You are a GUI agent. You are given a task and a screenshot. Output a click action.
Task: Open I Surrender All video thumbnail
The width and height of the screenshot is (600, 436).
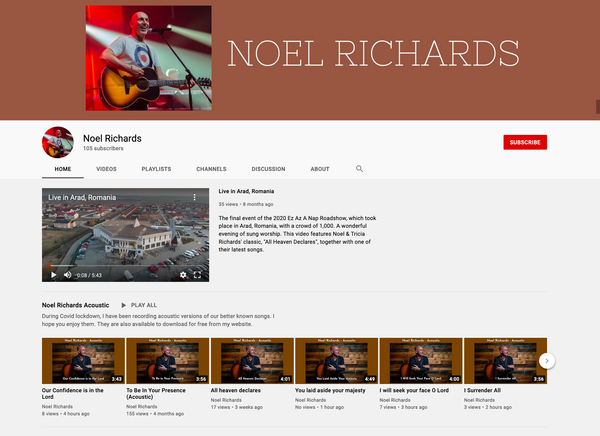click(505, 361)
